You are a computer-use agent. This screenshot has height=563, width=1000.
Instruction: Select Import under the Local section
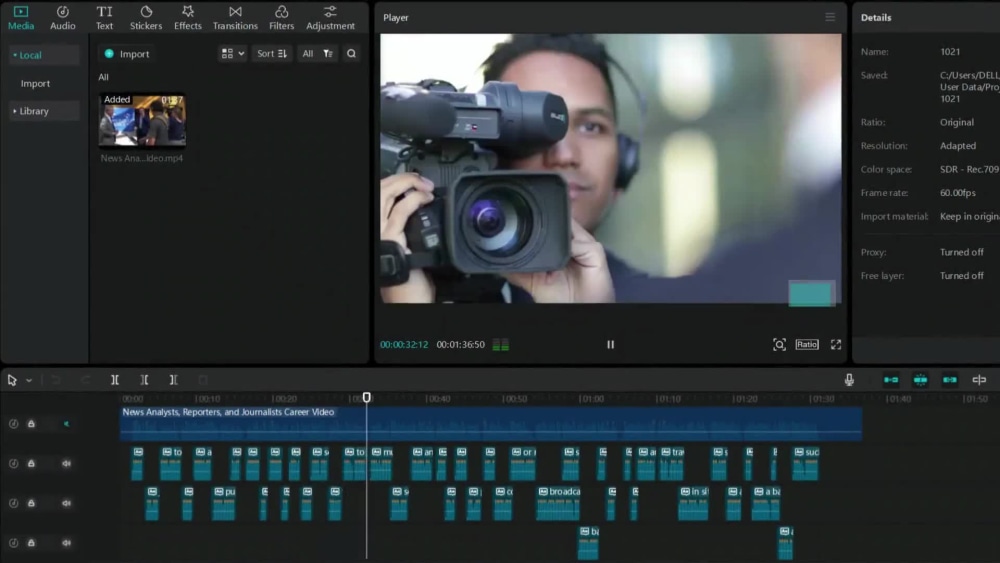pos(35,84)
